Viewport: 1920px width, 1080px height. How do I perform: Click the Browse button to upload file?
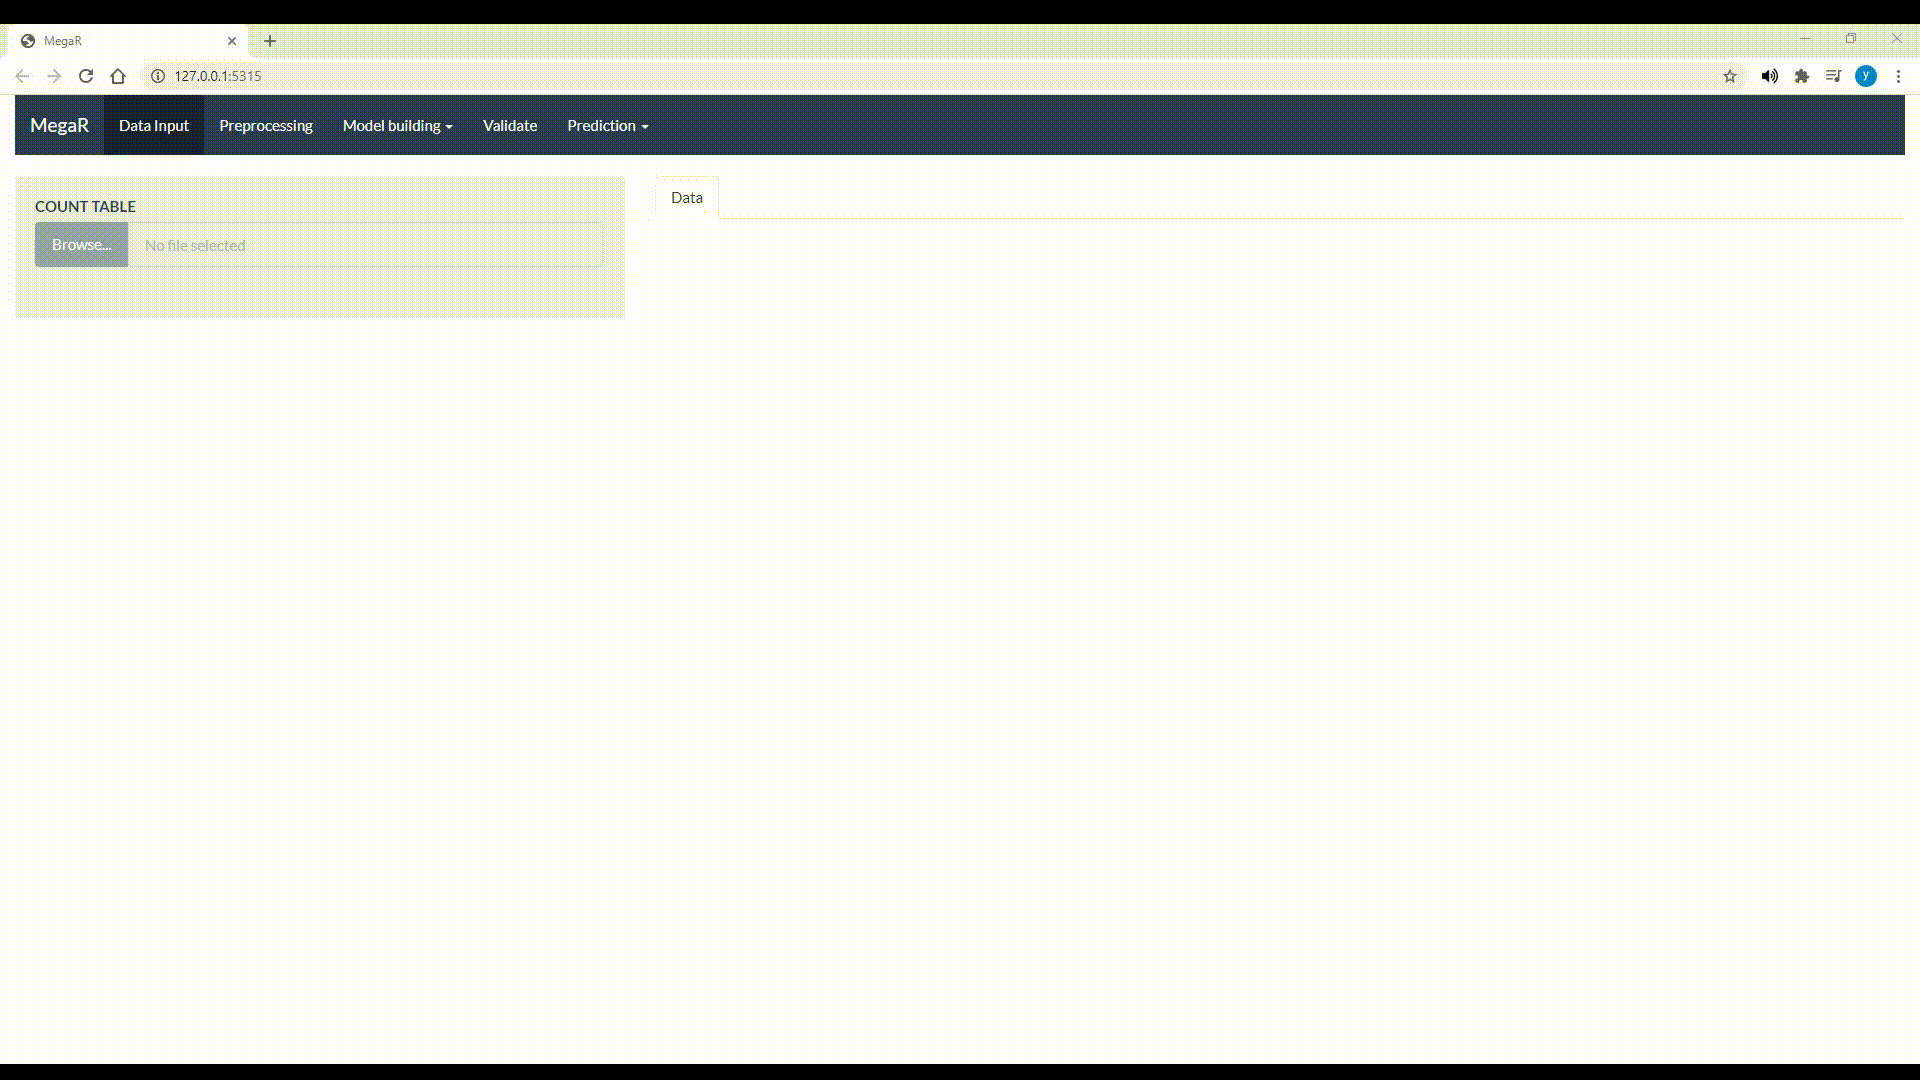coord(82,244)
